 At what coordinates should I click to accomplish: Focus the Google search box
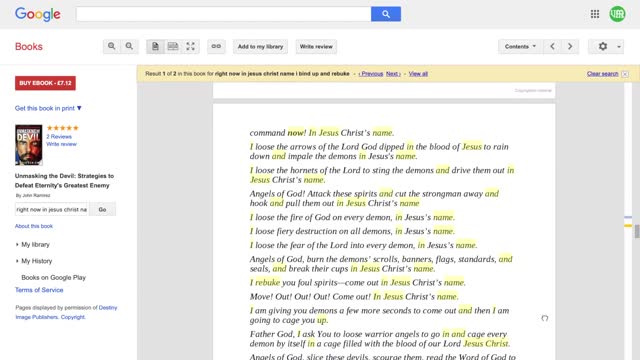pyautogui.click(x=223, y=14)
